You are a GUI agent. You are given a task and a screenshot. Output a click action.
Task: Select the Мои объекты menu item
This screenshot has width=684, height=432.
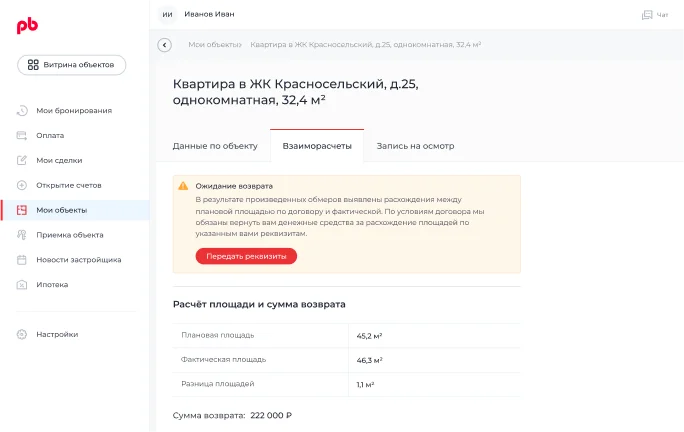[62, 210]
